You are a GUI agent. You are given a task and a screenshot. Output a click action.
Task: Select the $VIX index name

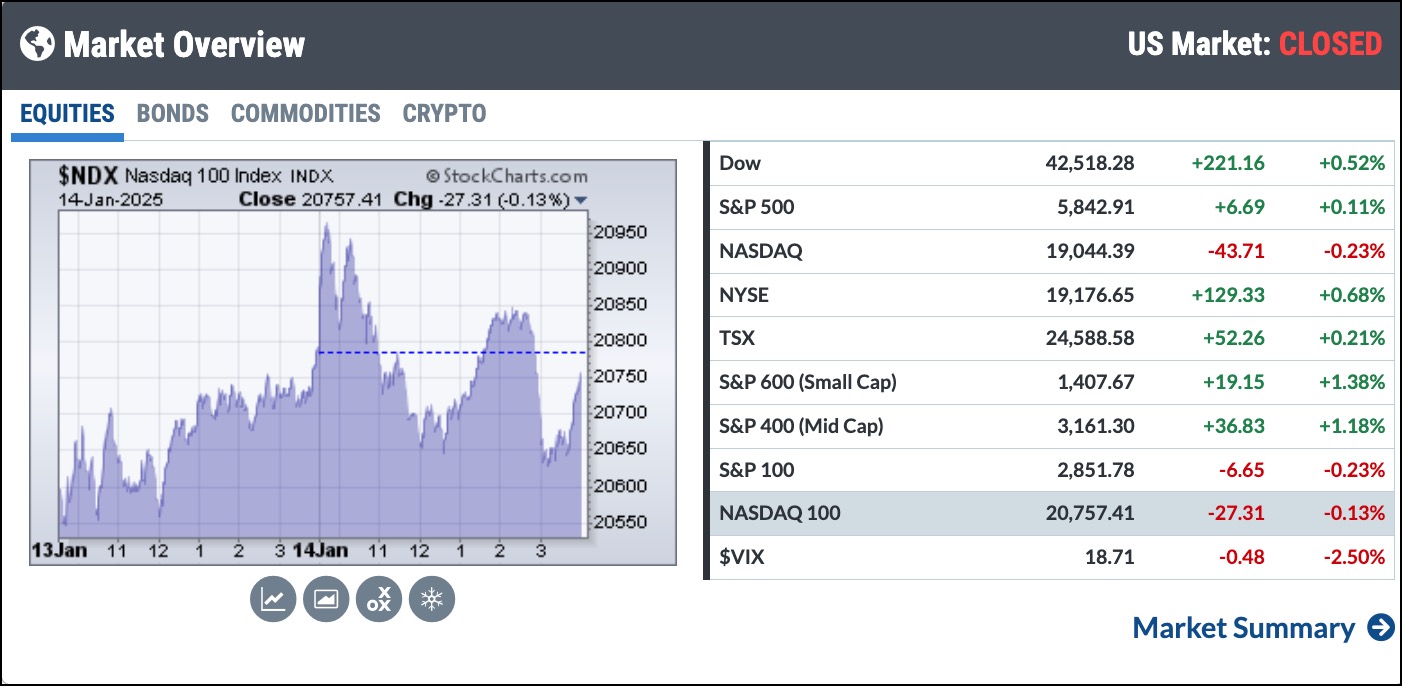pyautogui.click(x=742, y=557)
